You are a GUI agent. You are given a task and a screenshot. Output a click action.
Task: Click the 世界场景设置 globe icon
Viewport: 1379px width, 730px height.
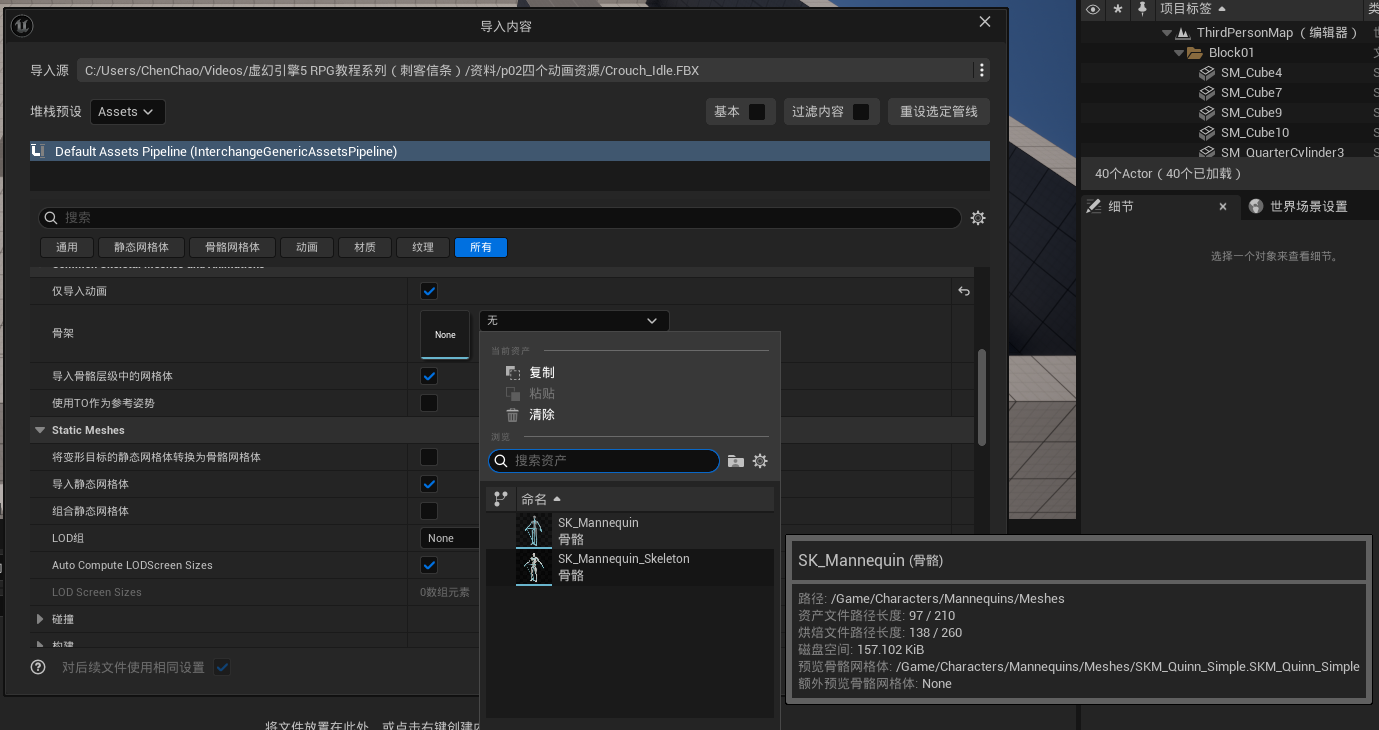(x=1256, y=206)
